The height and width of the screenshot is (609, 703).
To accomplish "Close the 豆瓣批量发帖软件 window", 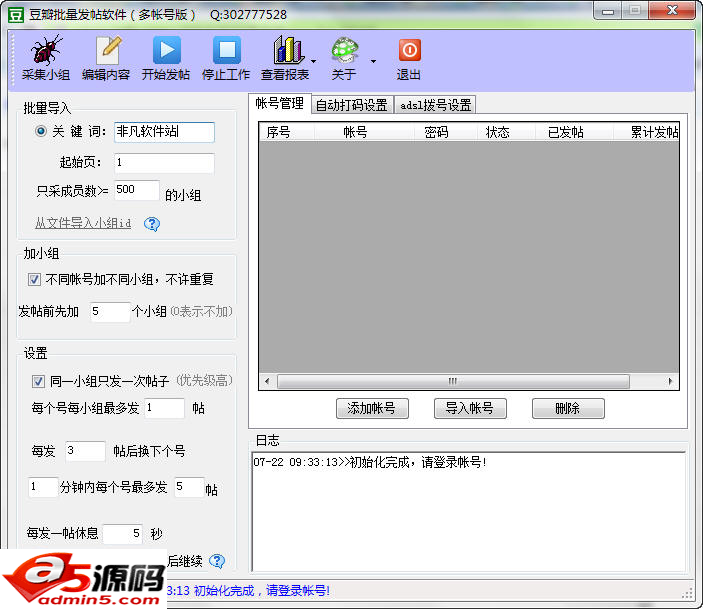I will pyautogui.click(x=672, y=11).
